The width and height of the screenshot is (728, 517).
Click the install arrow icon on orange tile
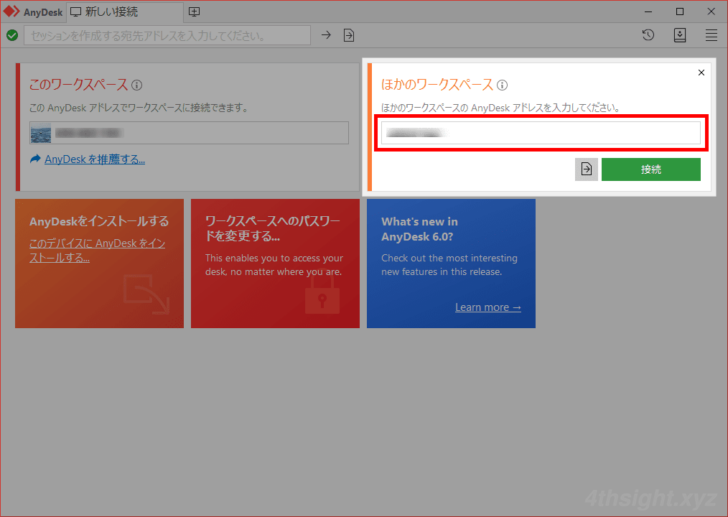(147, 295)
